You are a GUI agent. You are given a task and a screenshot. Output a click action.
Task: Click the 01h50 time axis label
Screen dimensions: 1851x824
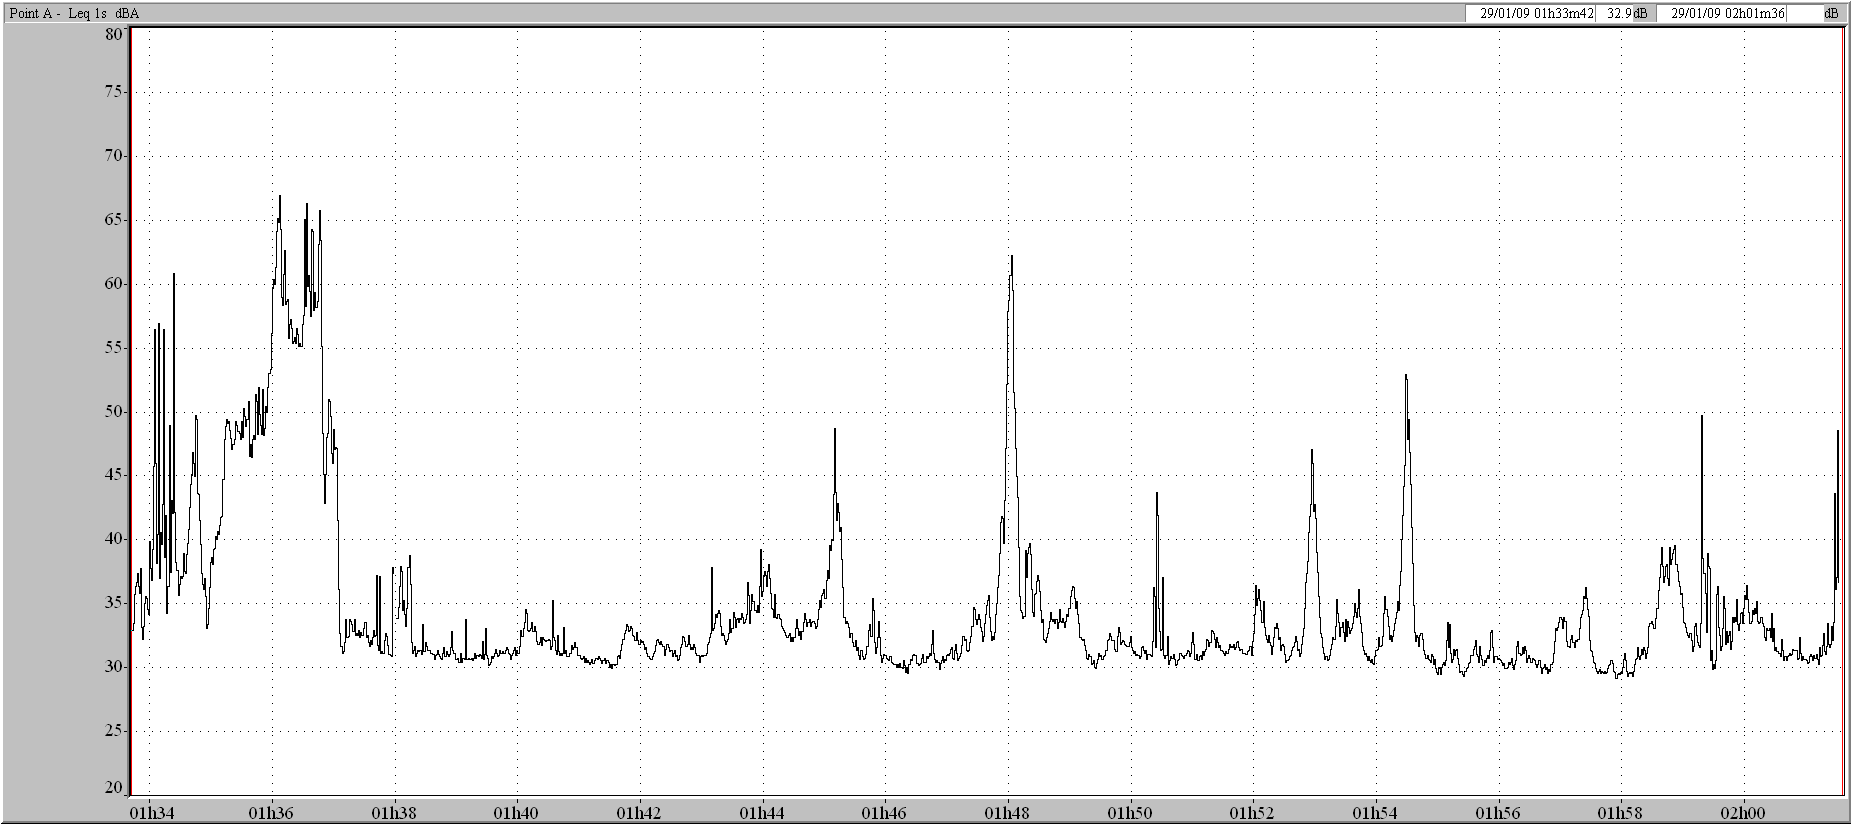click(x=1131, y=811)
